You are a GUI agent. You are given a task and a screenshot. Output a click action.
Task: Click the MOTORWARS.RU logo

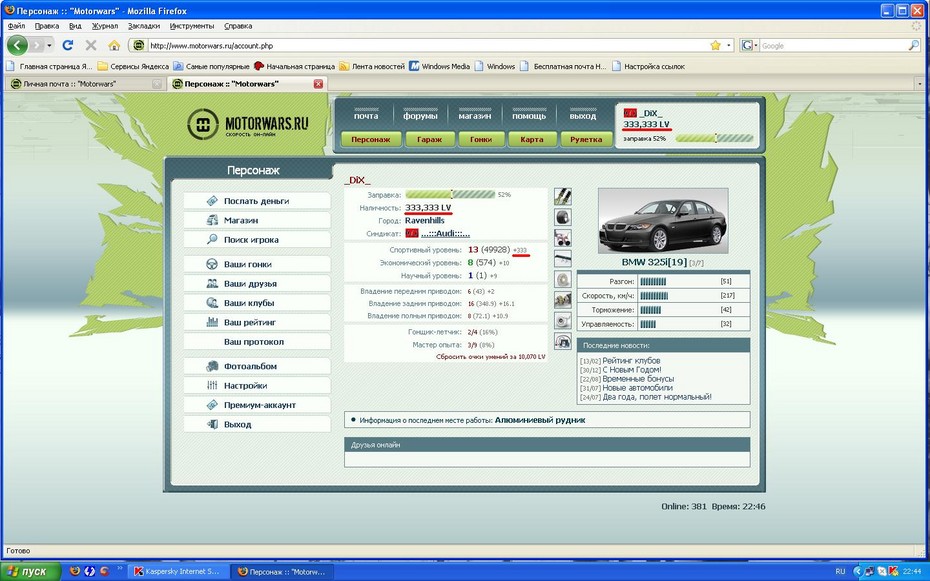pyautogui.click(x=248, y=124)
